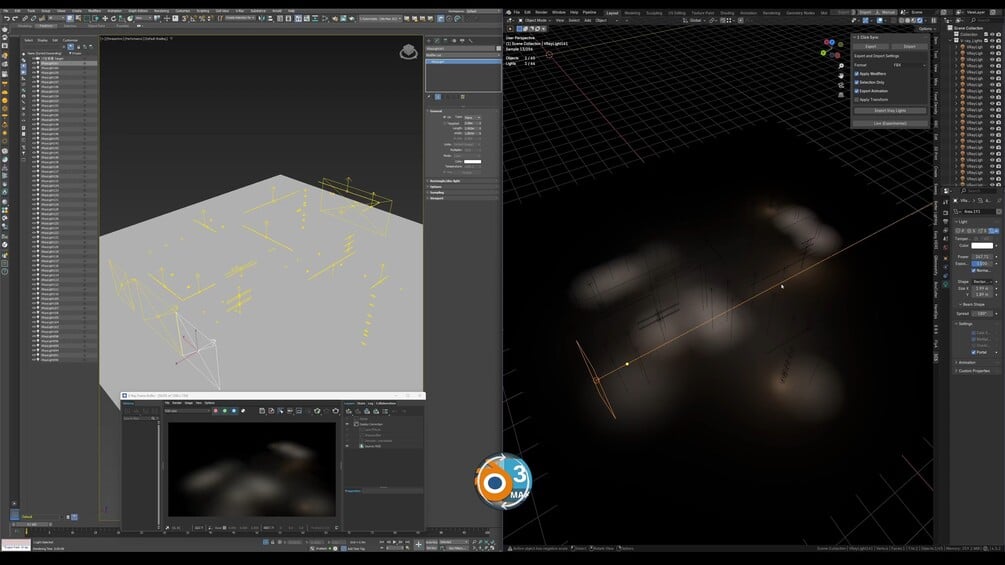This screenshot has height=565, width=1005.
Task: Click the trash icon below modifier stack
Action: tap(462, 97)
